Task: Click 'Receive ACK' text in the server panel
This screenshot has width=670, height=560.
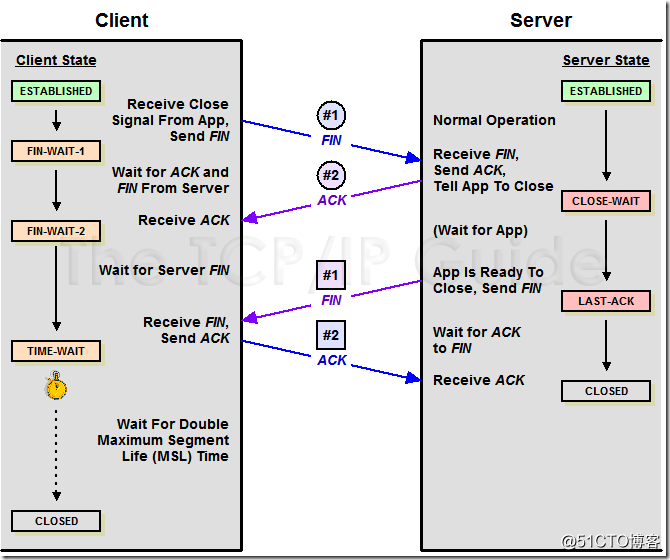Action: tap(479, 380)
